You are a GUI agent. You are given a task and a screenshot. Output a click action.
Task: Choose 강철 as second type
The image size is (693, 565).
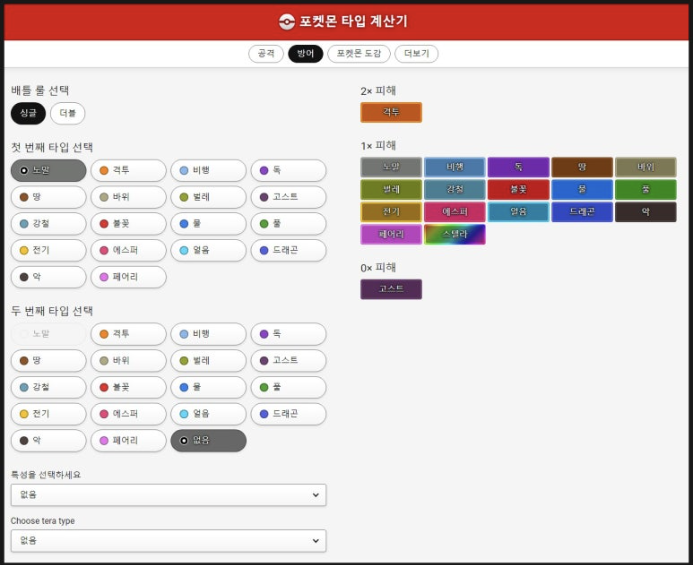[49, 387]
